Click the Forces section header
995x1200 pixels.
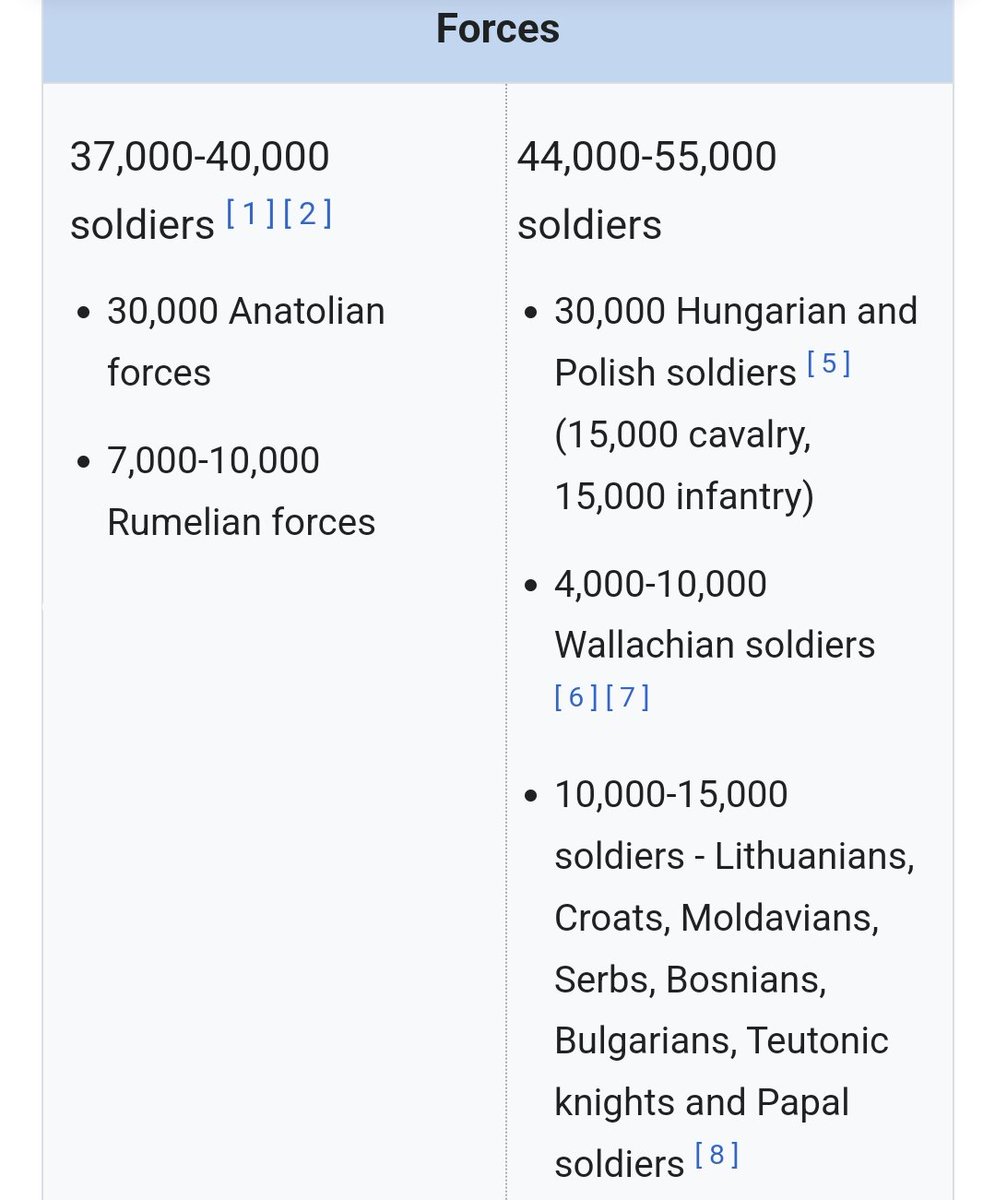coord(497,28)
